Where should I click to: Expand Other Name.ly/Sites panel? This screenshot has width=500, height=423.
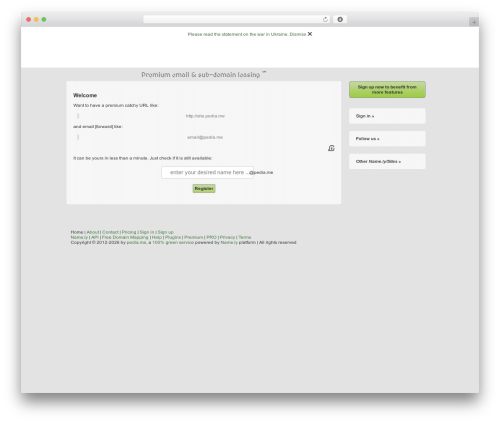[387, 161]
